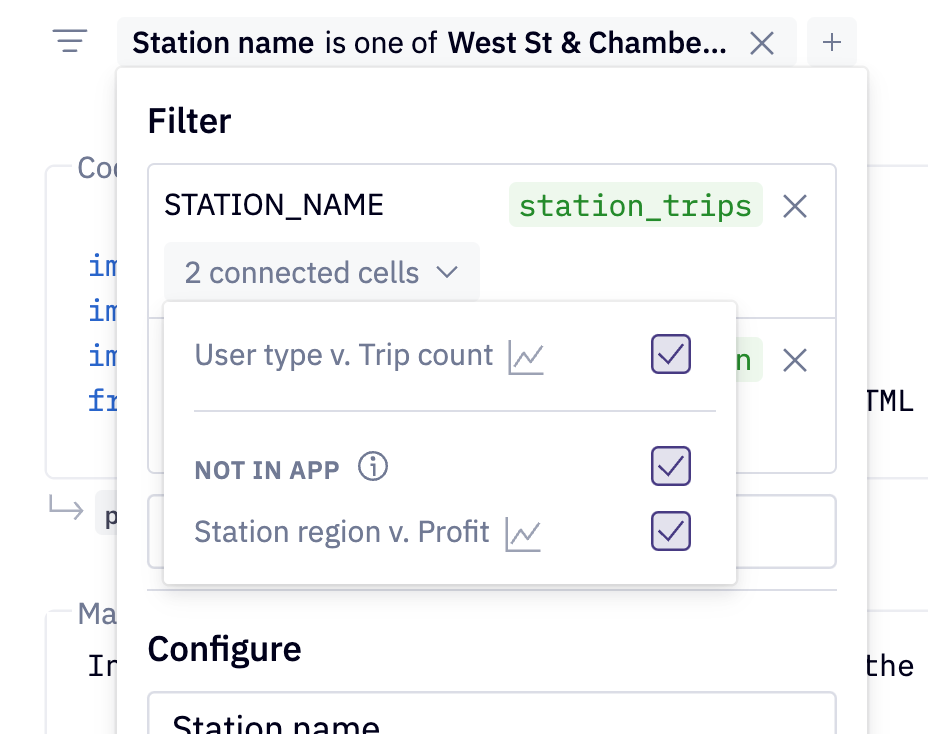Open the info icon next to NOT IN APP
This screenshot has height=734, width=928.
pyautogui.click(x=371, y=466)
